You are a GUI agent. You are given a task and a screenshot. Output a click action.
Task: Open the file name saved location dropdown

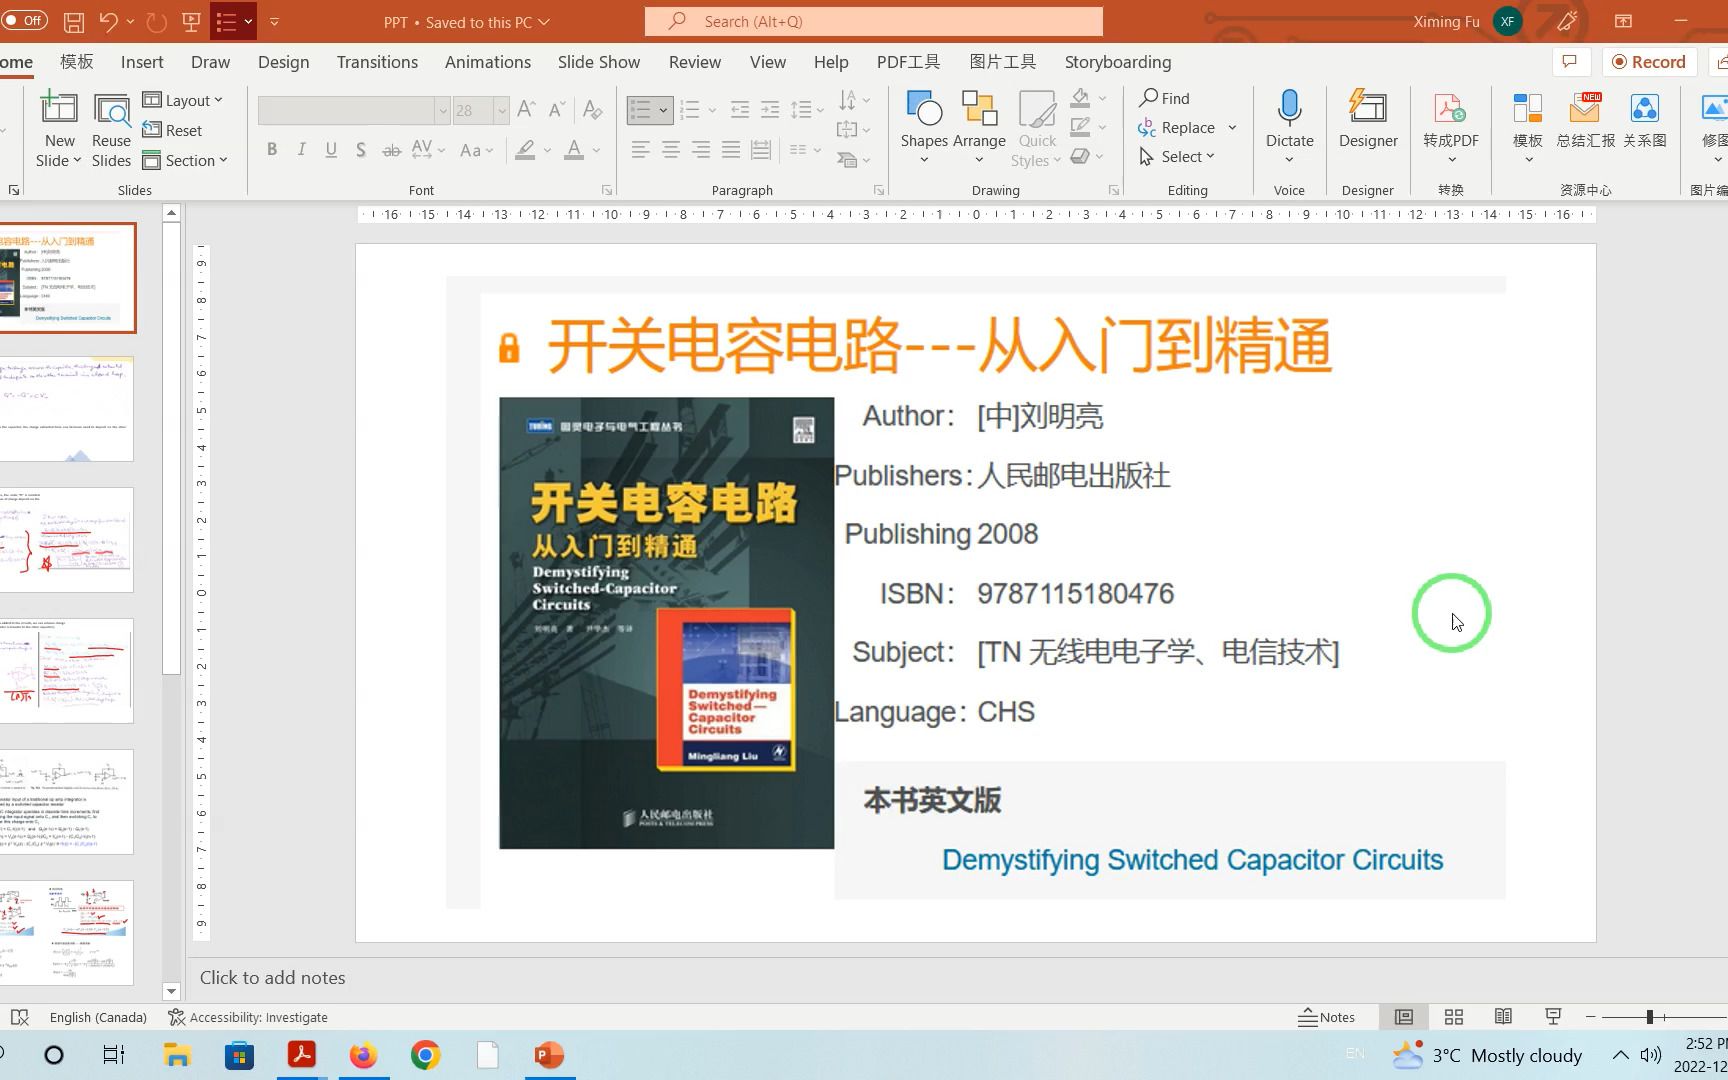point(544,22)
